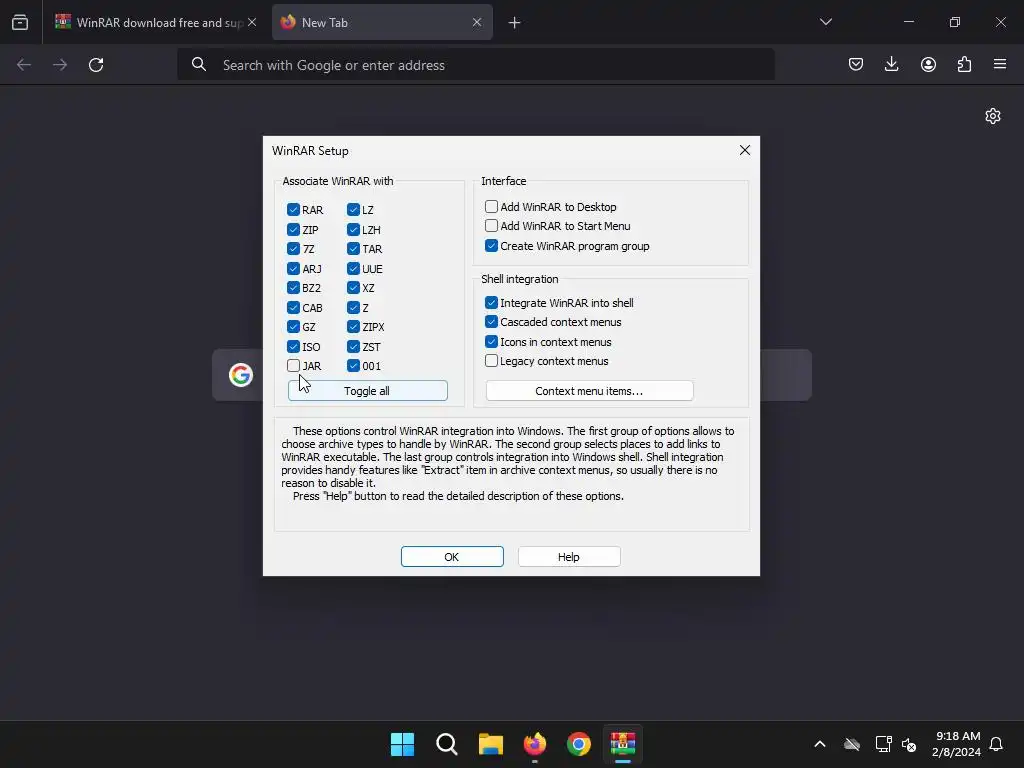Open the Firefox account icon
Screen dimensions: 1024x768
[x=928, y=64]
